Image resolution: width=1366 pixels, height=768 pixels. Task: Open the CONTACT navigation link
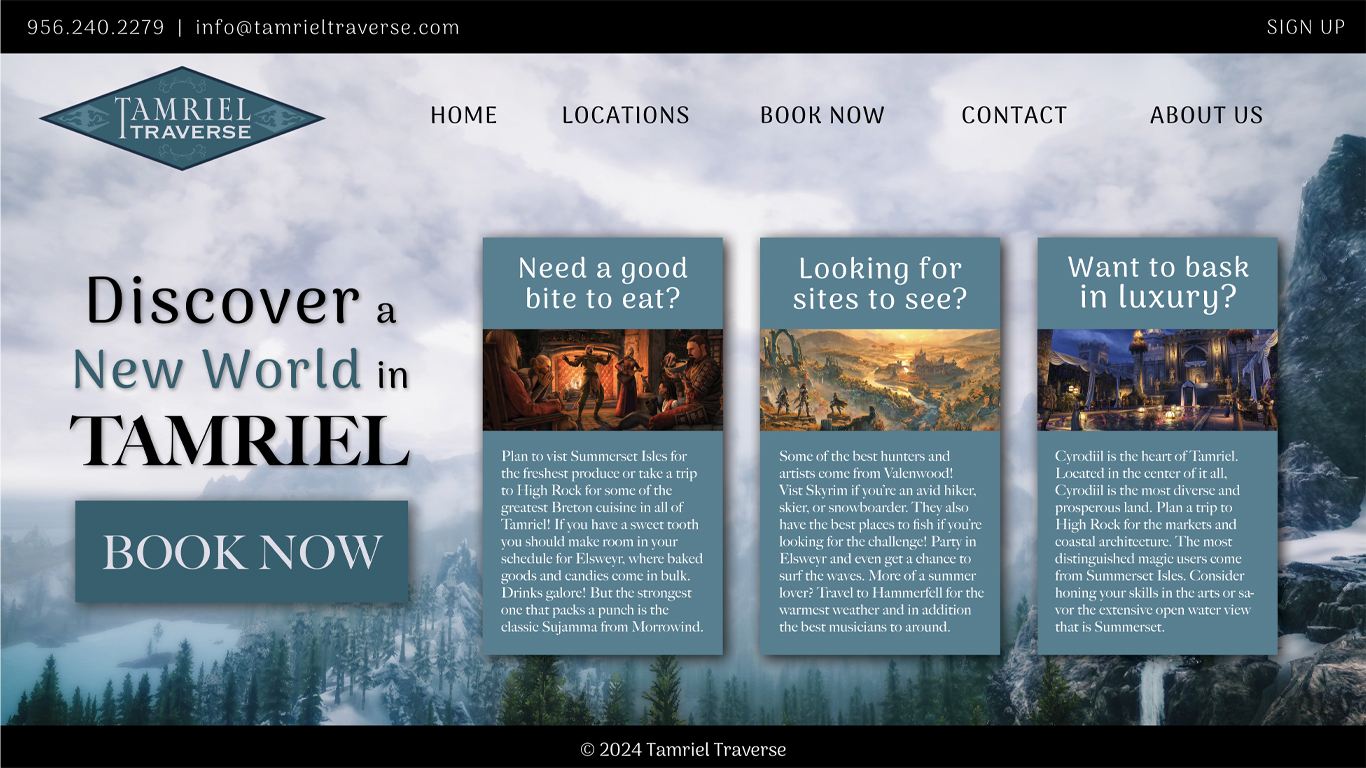(x=1014, y=115)
